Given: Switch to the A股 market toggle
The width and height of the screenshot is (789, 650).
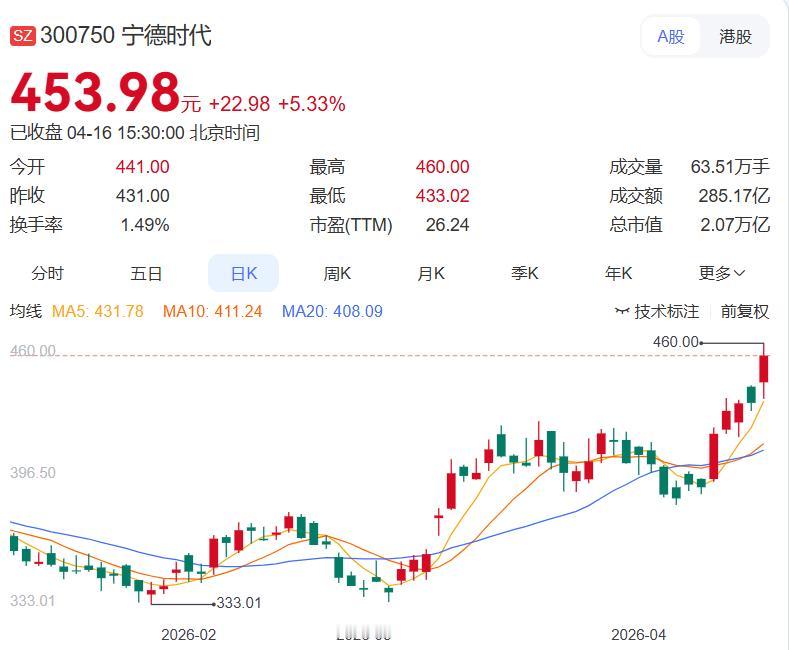Looking at the screenshot, I should [671, 37].
